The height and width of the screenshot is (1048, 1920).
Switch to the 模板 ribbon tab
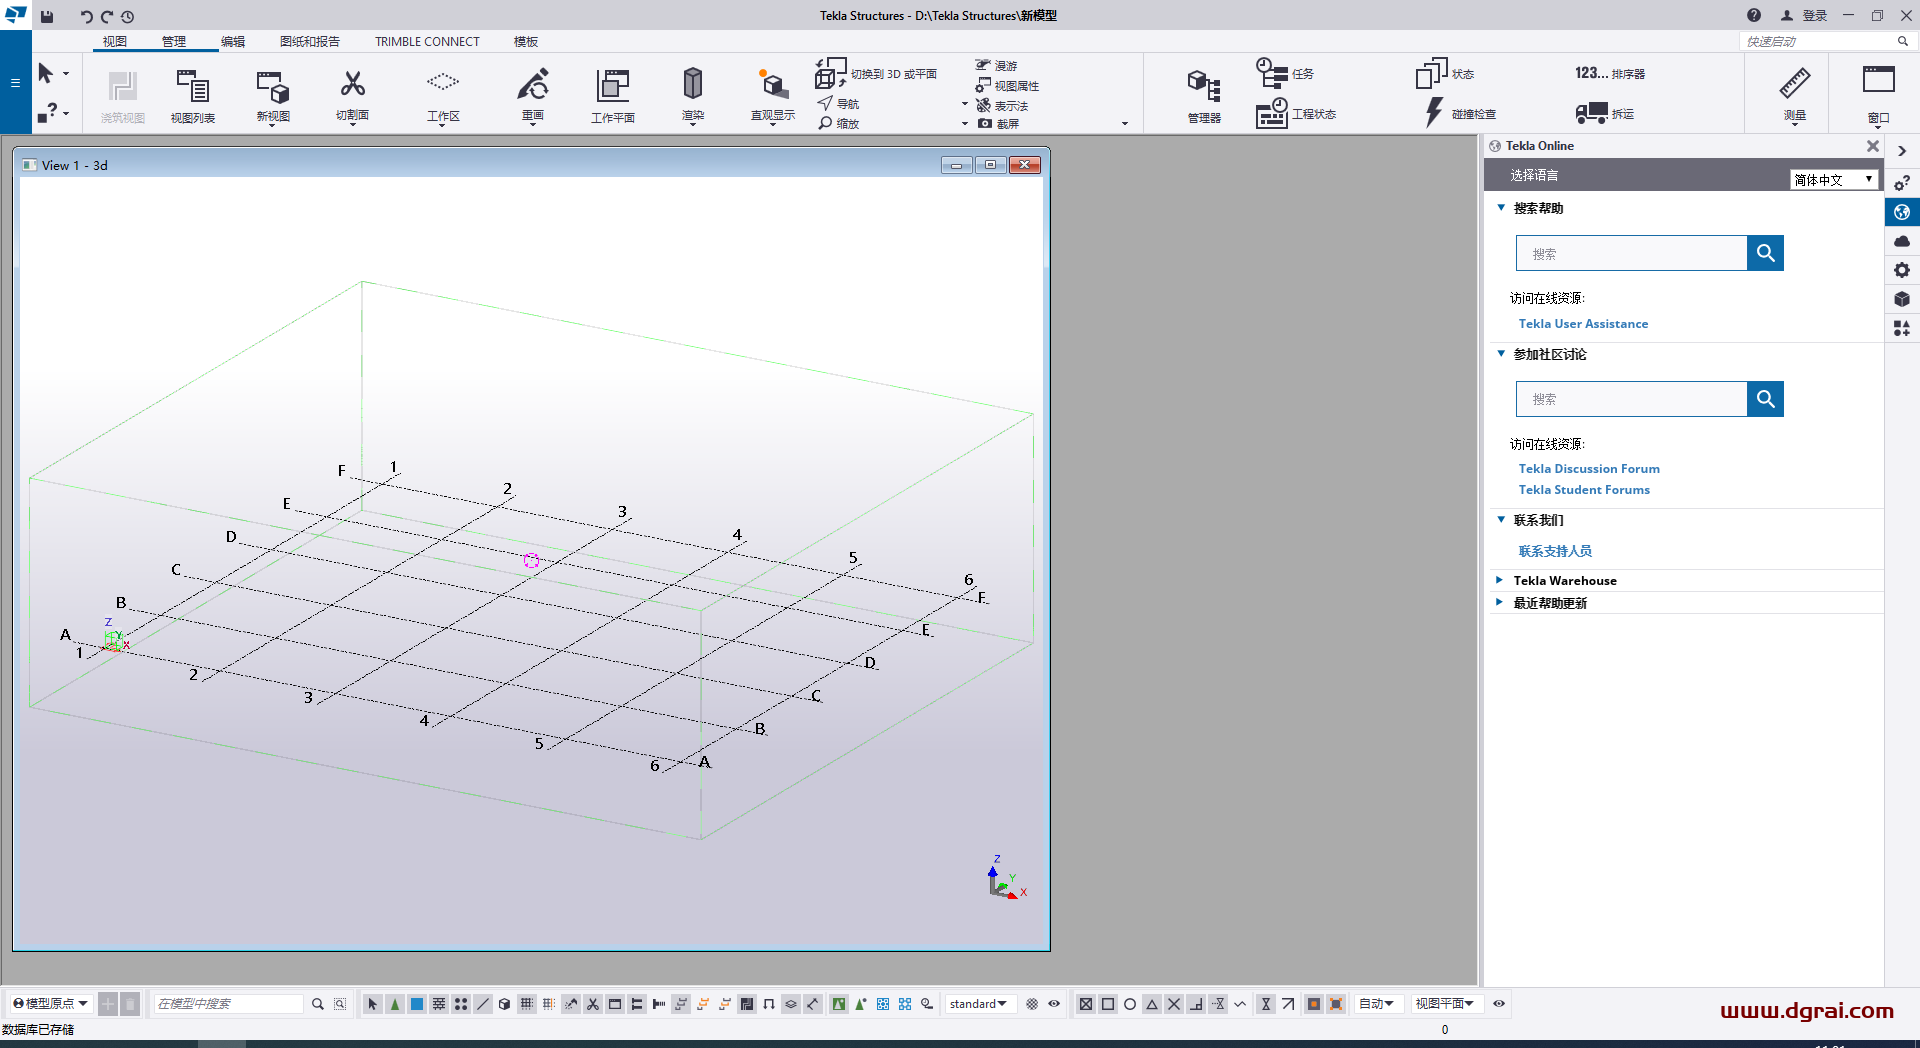(x=526, y=42)
